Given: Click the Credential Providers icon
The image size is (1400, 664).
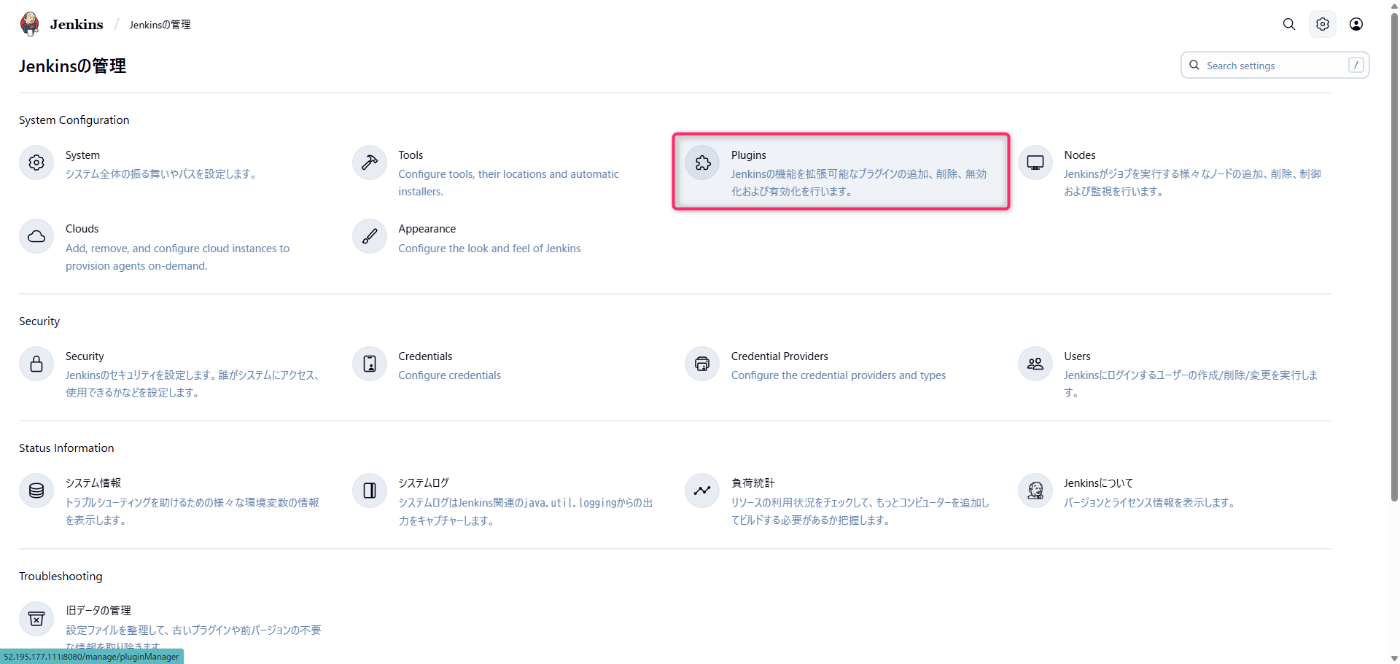Looking at the screenshot, I should tap(702, 364).
